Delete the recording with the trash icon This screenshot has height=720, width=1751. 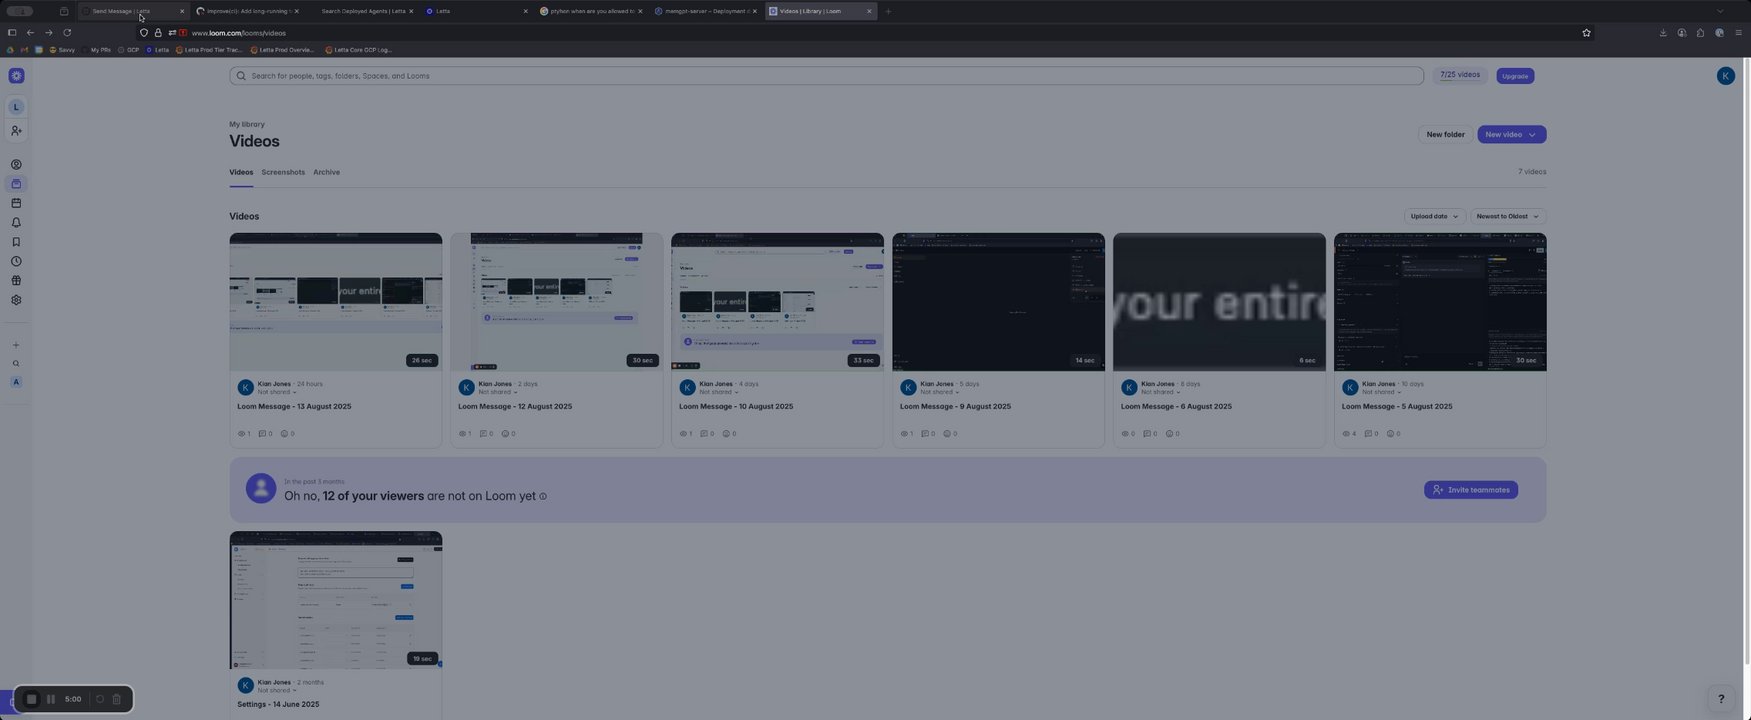point(116,699)
